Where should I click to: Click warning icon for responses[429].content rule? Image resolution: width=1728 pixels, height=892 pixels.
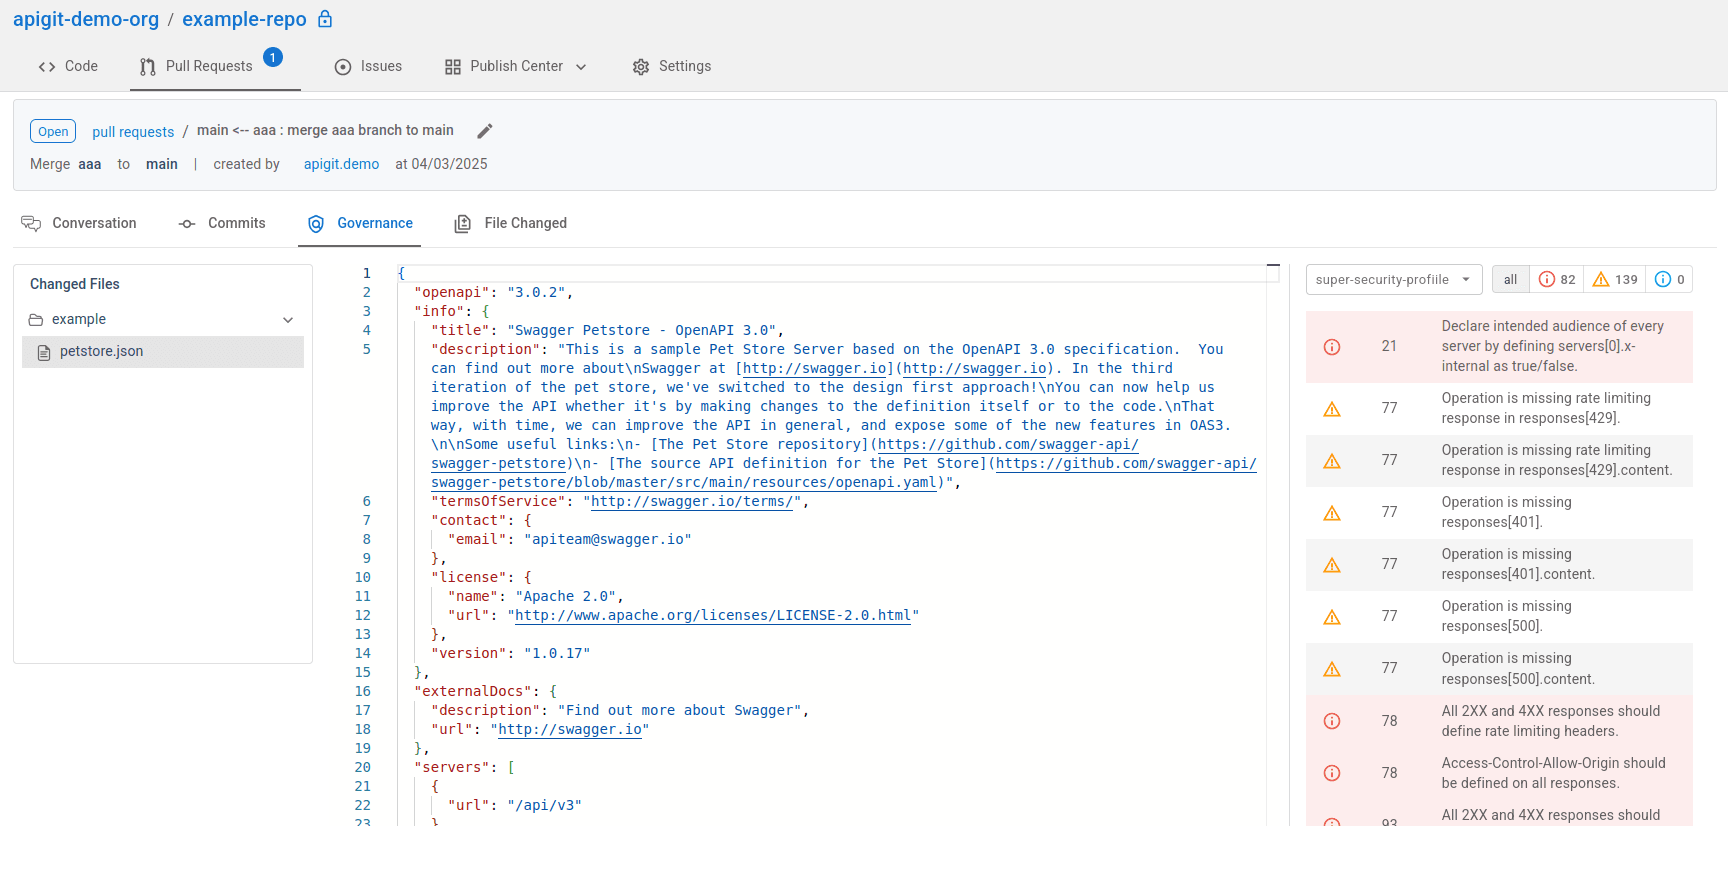pyautogui.click(x=1332, y=461)
